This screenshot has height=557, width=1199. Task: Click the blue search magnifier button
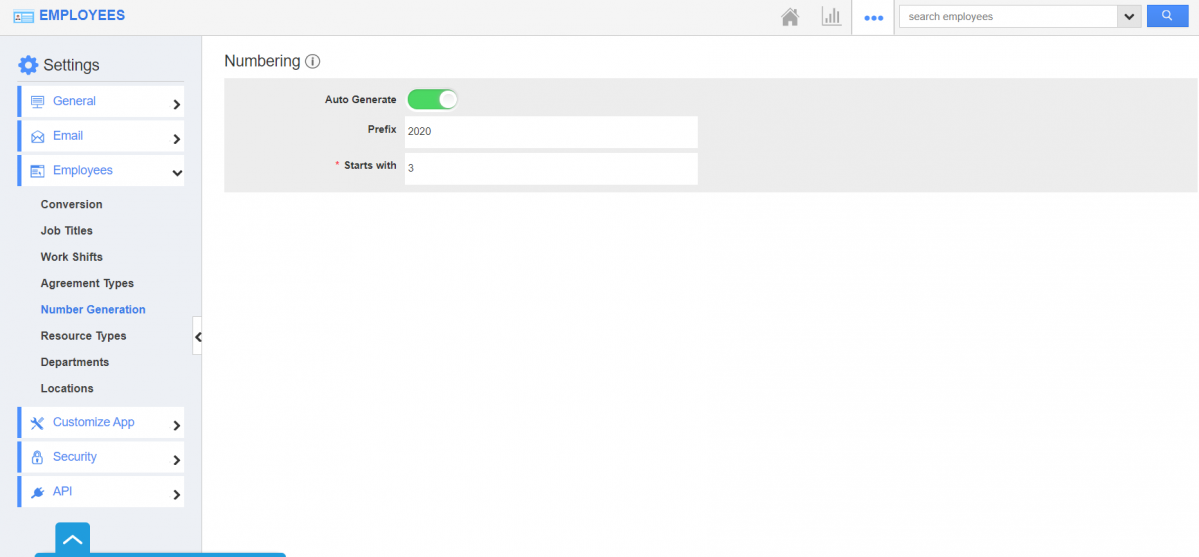click(x=1167, y=16)
